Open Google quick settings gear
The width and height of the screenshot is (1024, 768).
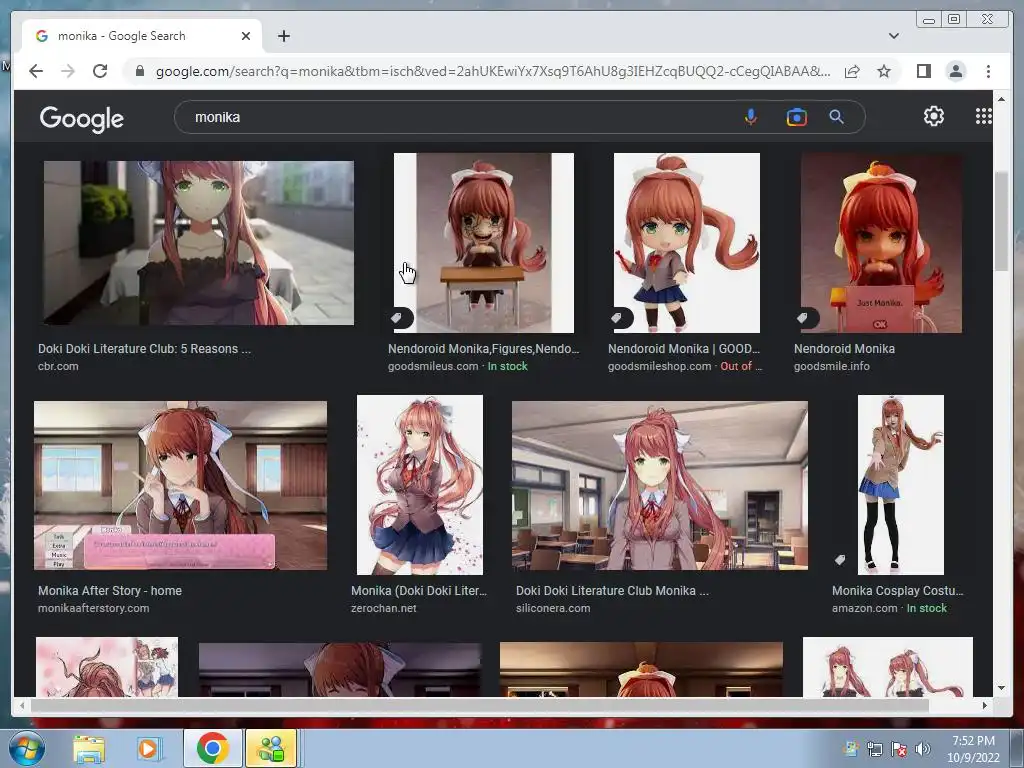(934, 116)
